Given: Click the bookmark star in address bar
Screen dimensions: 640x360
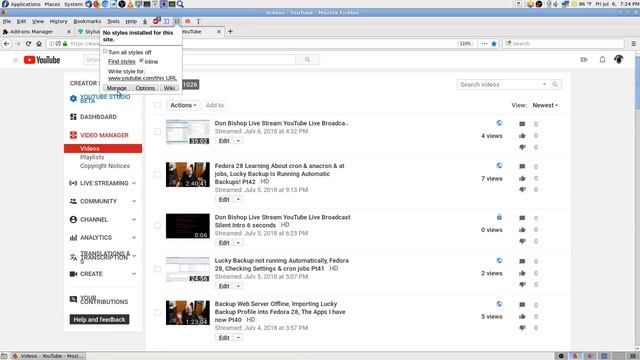Looking at the screenshot, I should 494,43.
